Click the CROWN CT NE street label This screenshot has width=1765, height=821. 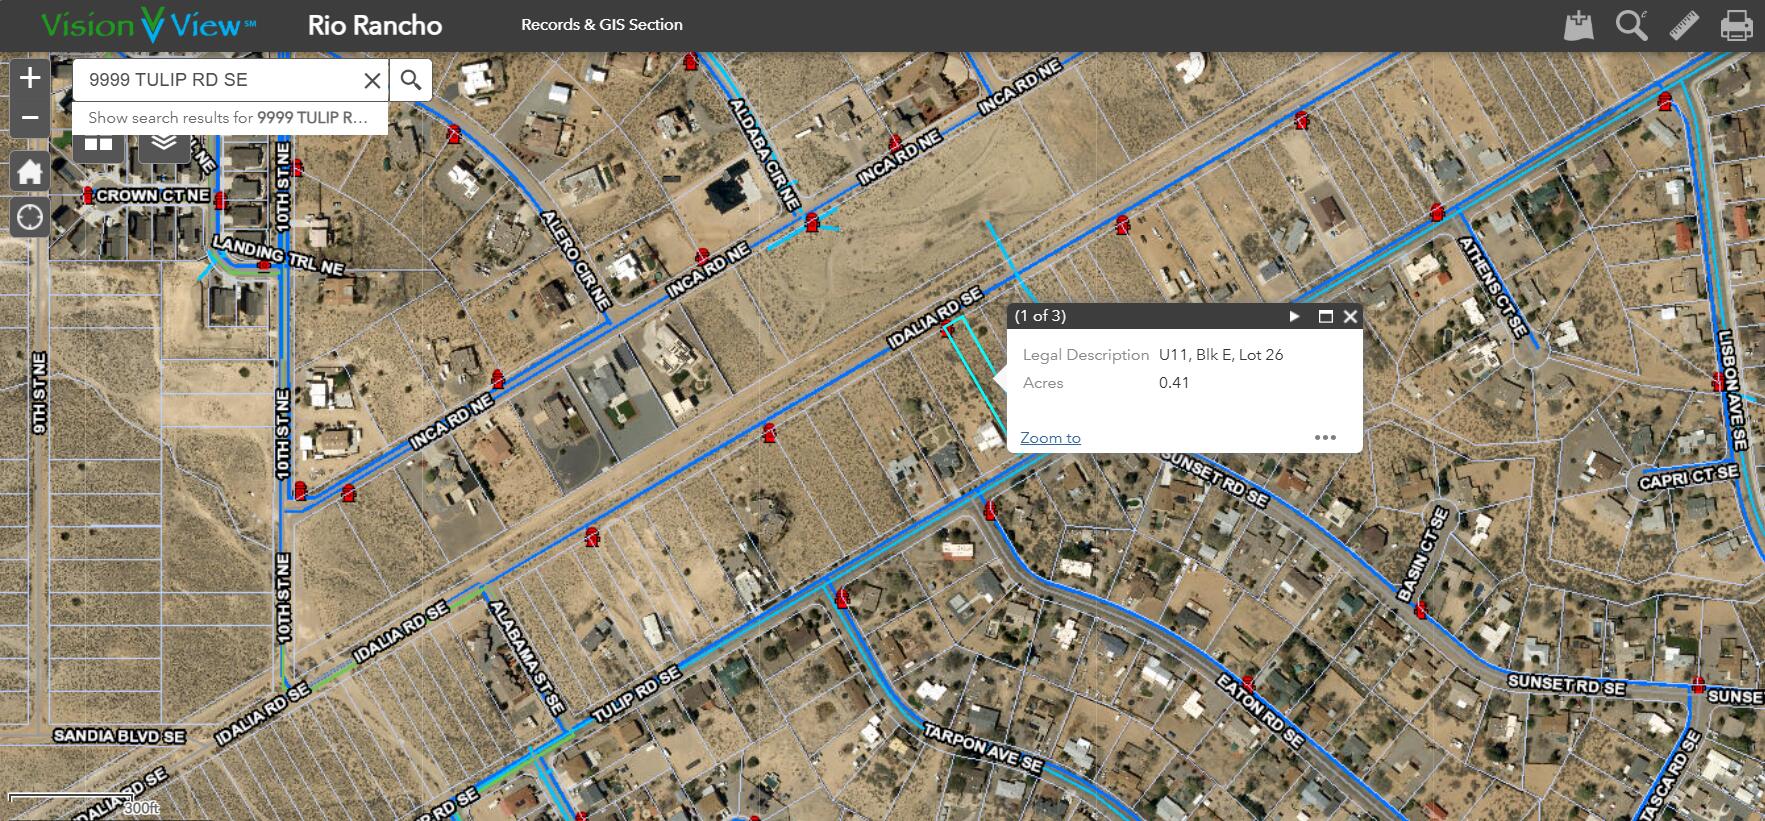pyautogui.click(x=152, y=196)
